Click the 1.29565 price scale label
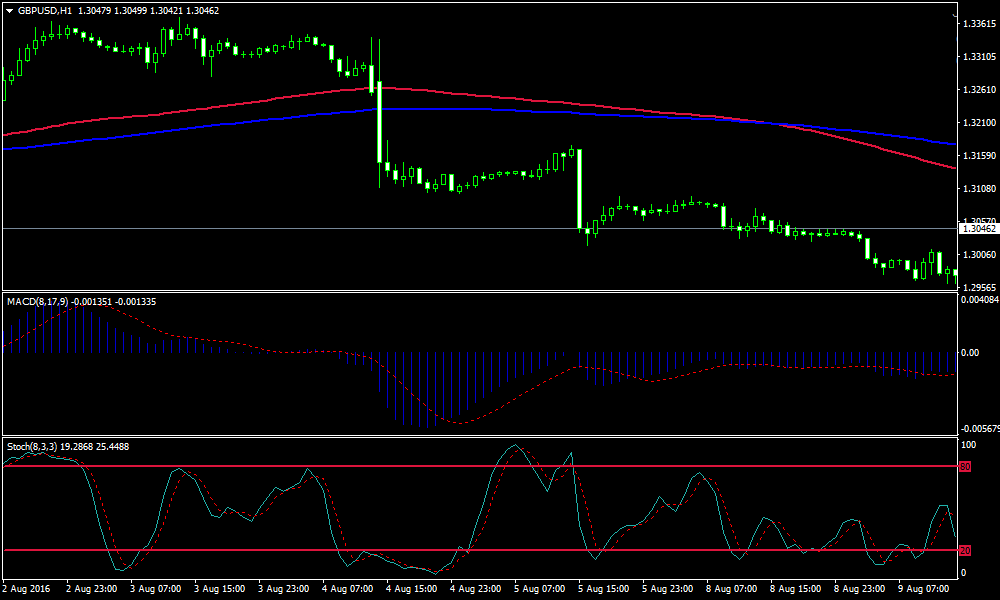This screenshot has width=1000, height=600. click(977, 287)
